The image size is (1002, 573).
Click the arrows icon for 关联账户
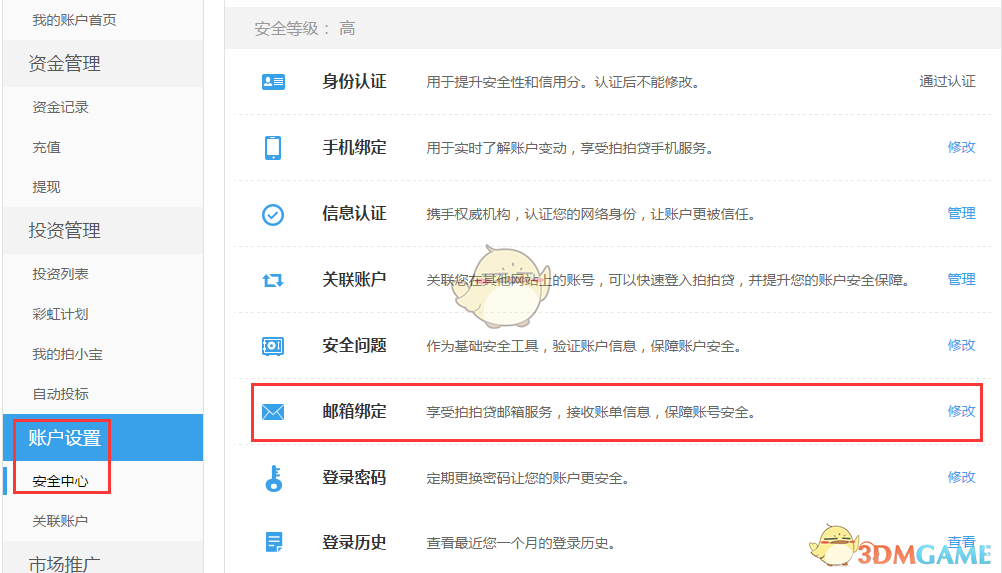[x=273, y=280]
